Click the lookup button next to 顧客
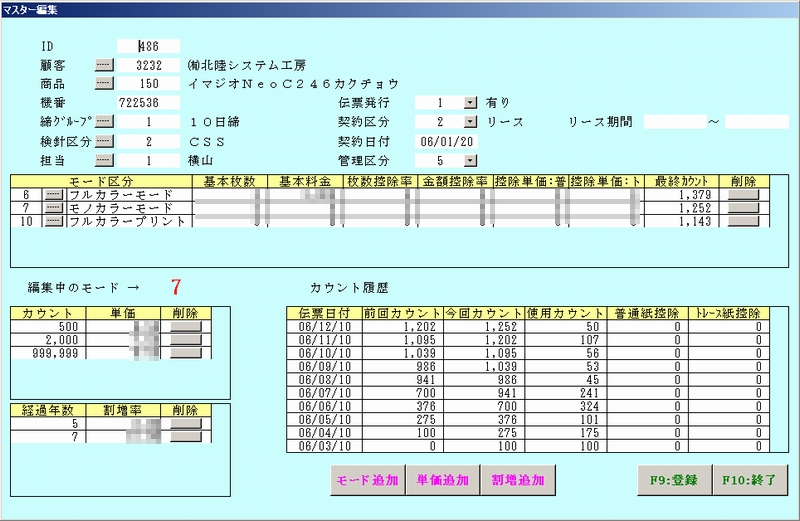 (105, 65)
